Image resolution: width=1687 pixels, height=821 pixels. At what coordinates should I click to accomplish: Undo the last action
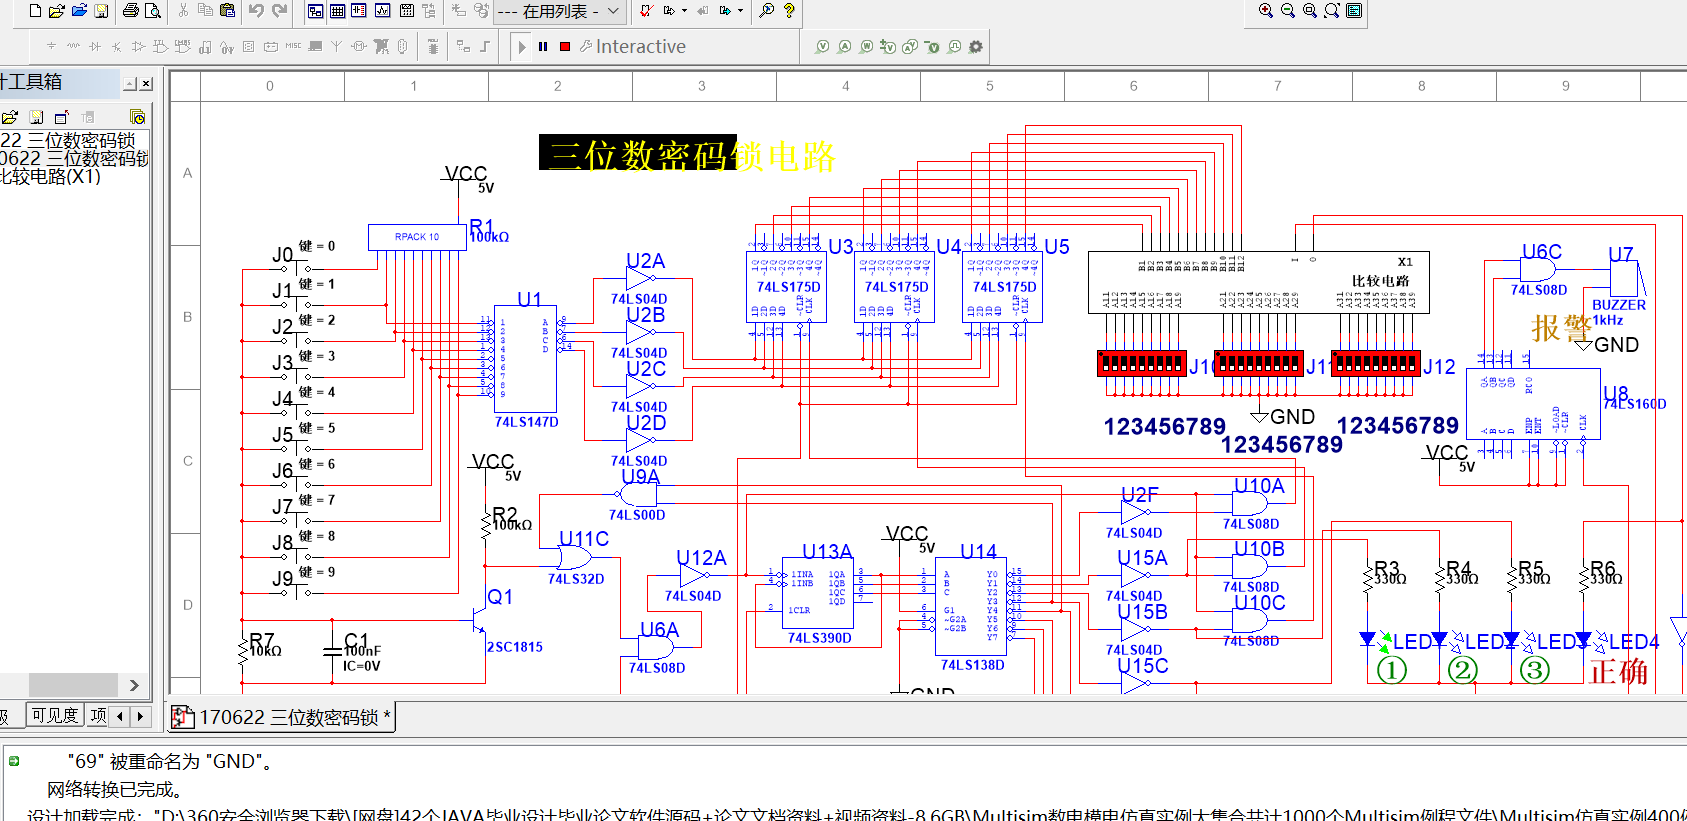[256, 11]
